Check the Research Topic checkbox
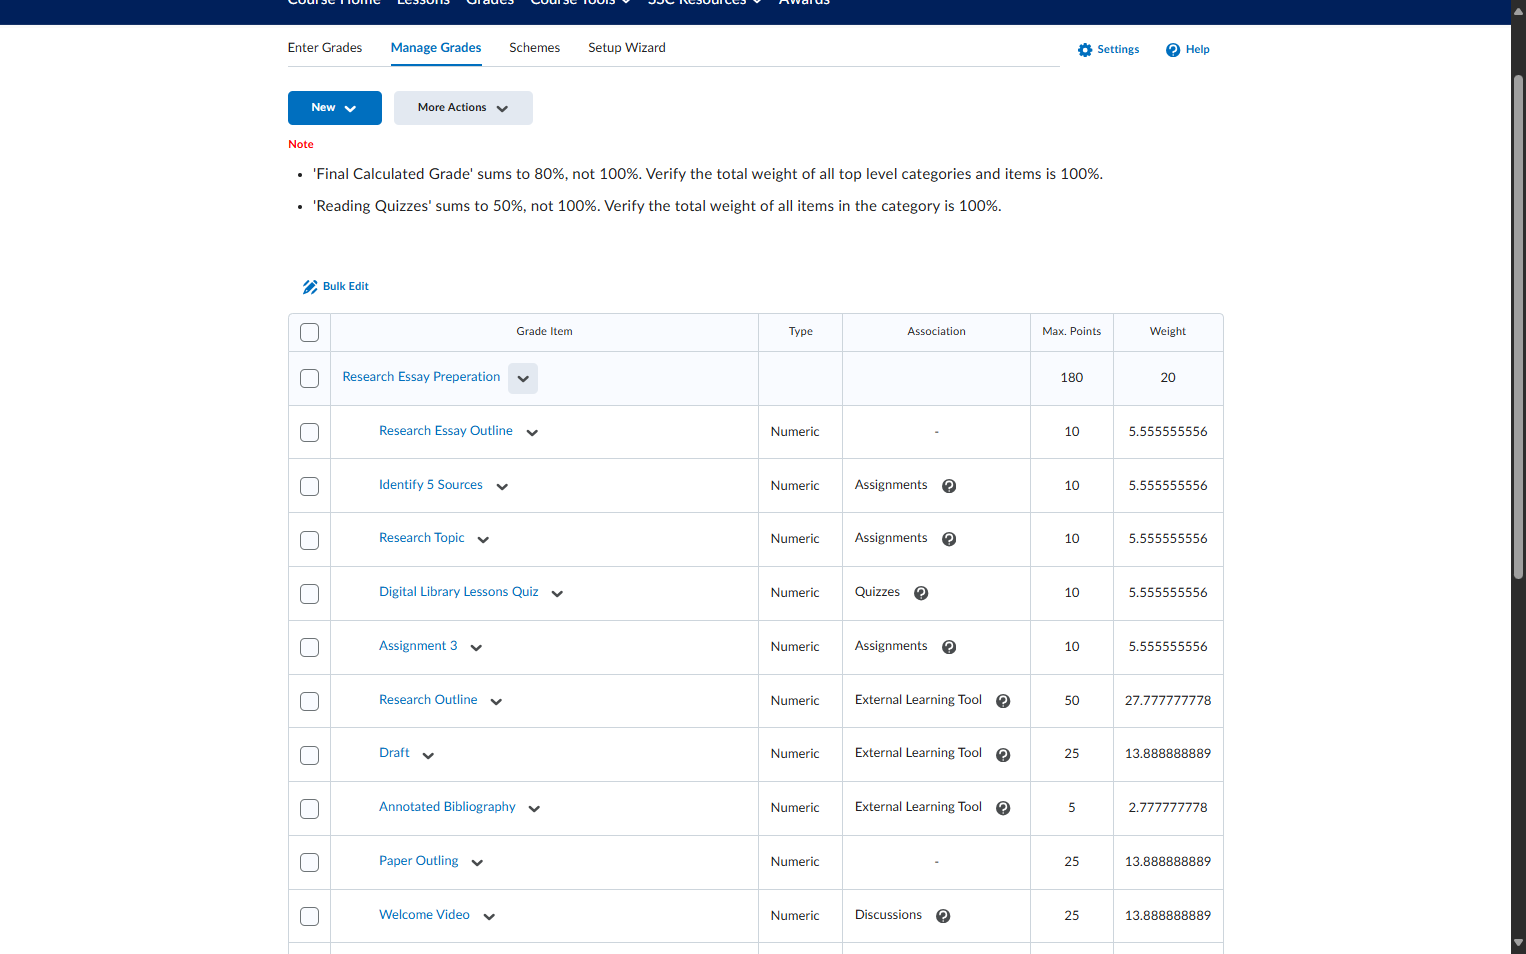 point(310,540)
